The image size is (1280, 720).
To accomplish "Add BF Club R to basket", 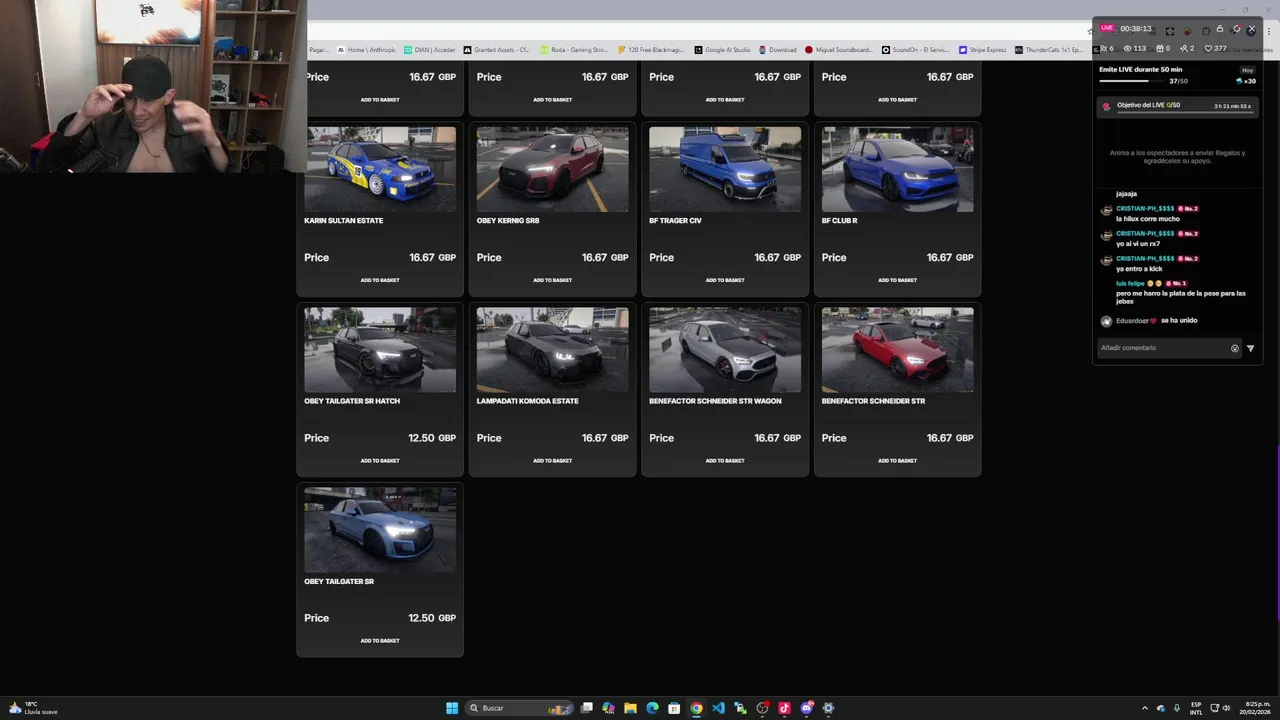I will click(x=897, y=280).
